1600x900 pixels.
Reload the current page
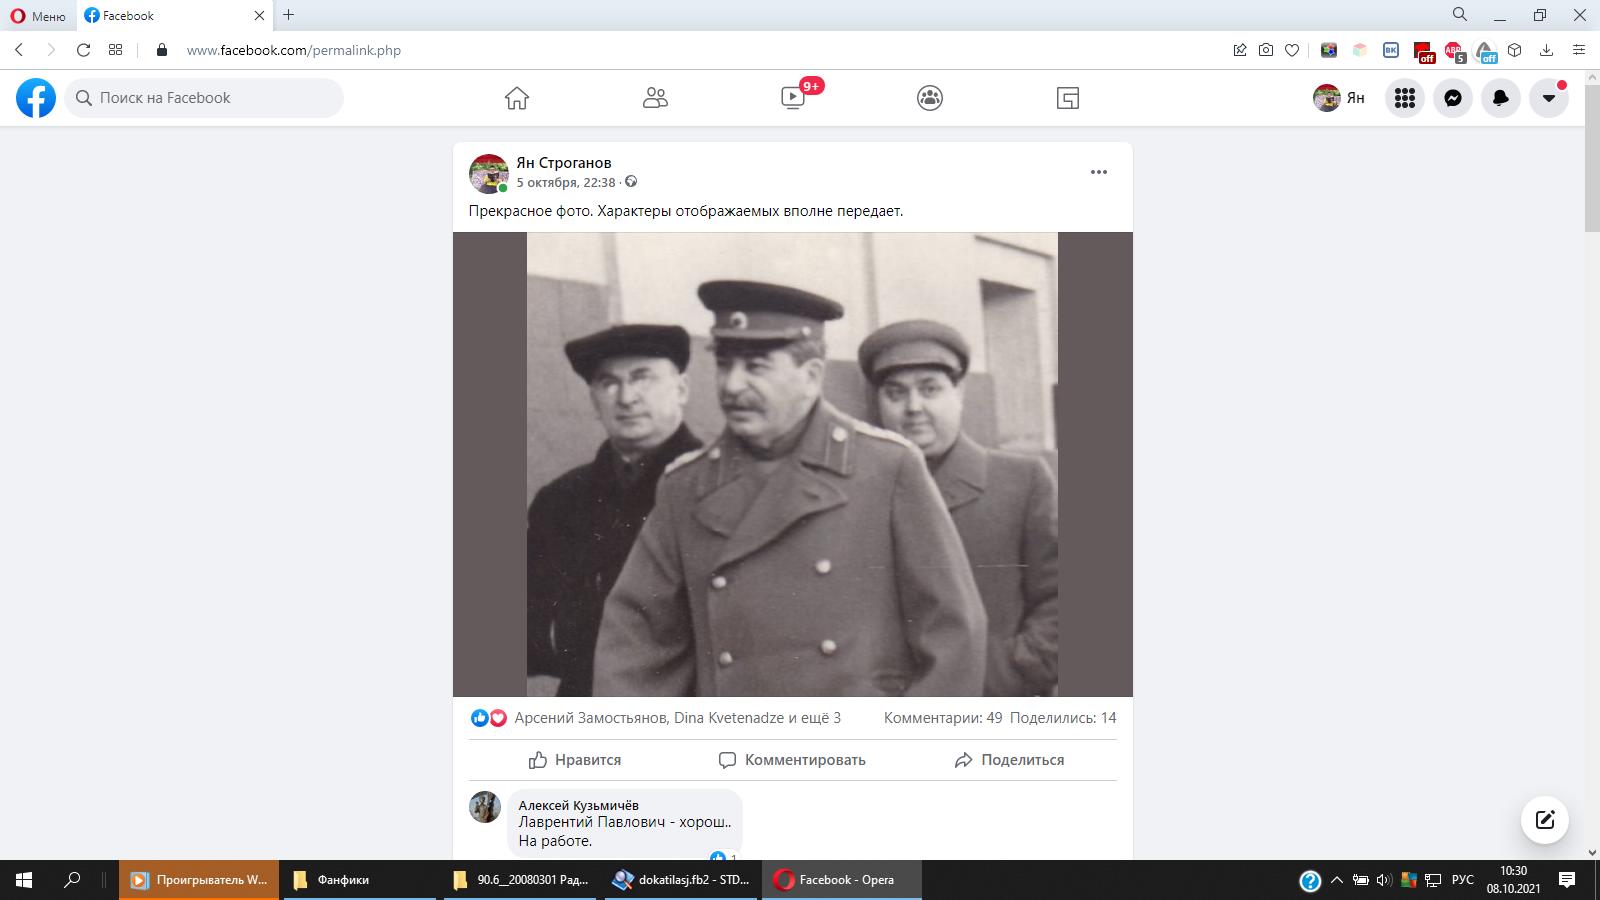pyautogui.click(x=84, y=50)
